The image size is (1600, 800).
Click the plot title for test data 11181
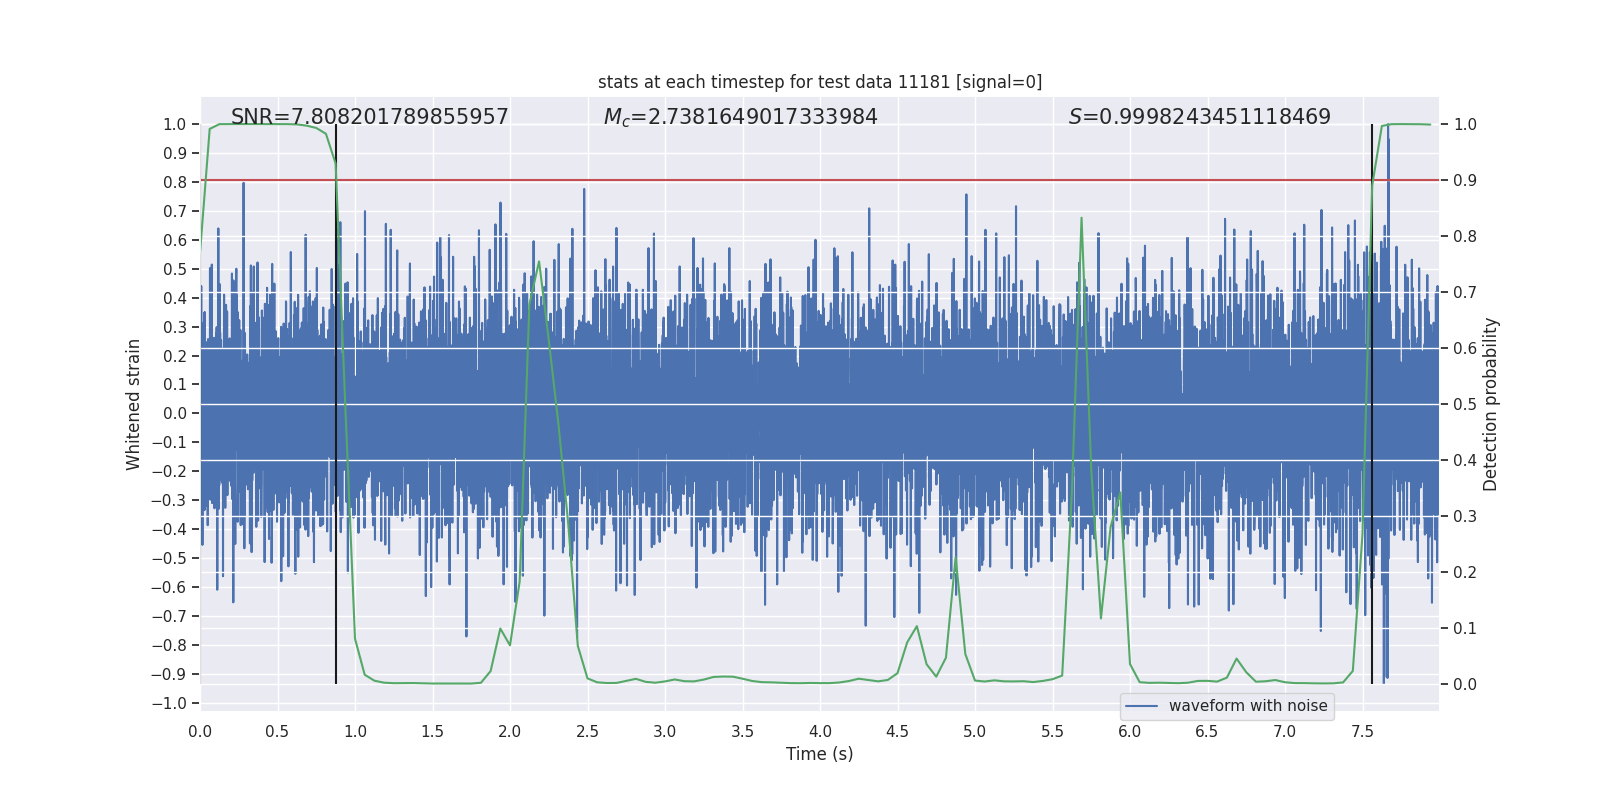[819, 82]
